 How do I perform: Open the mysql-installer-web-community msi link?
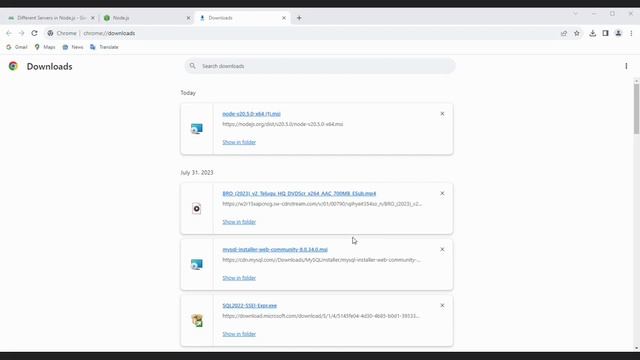point(275,249)
